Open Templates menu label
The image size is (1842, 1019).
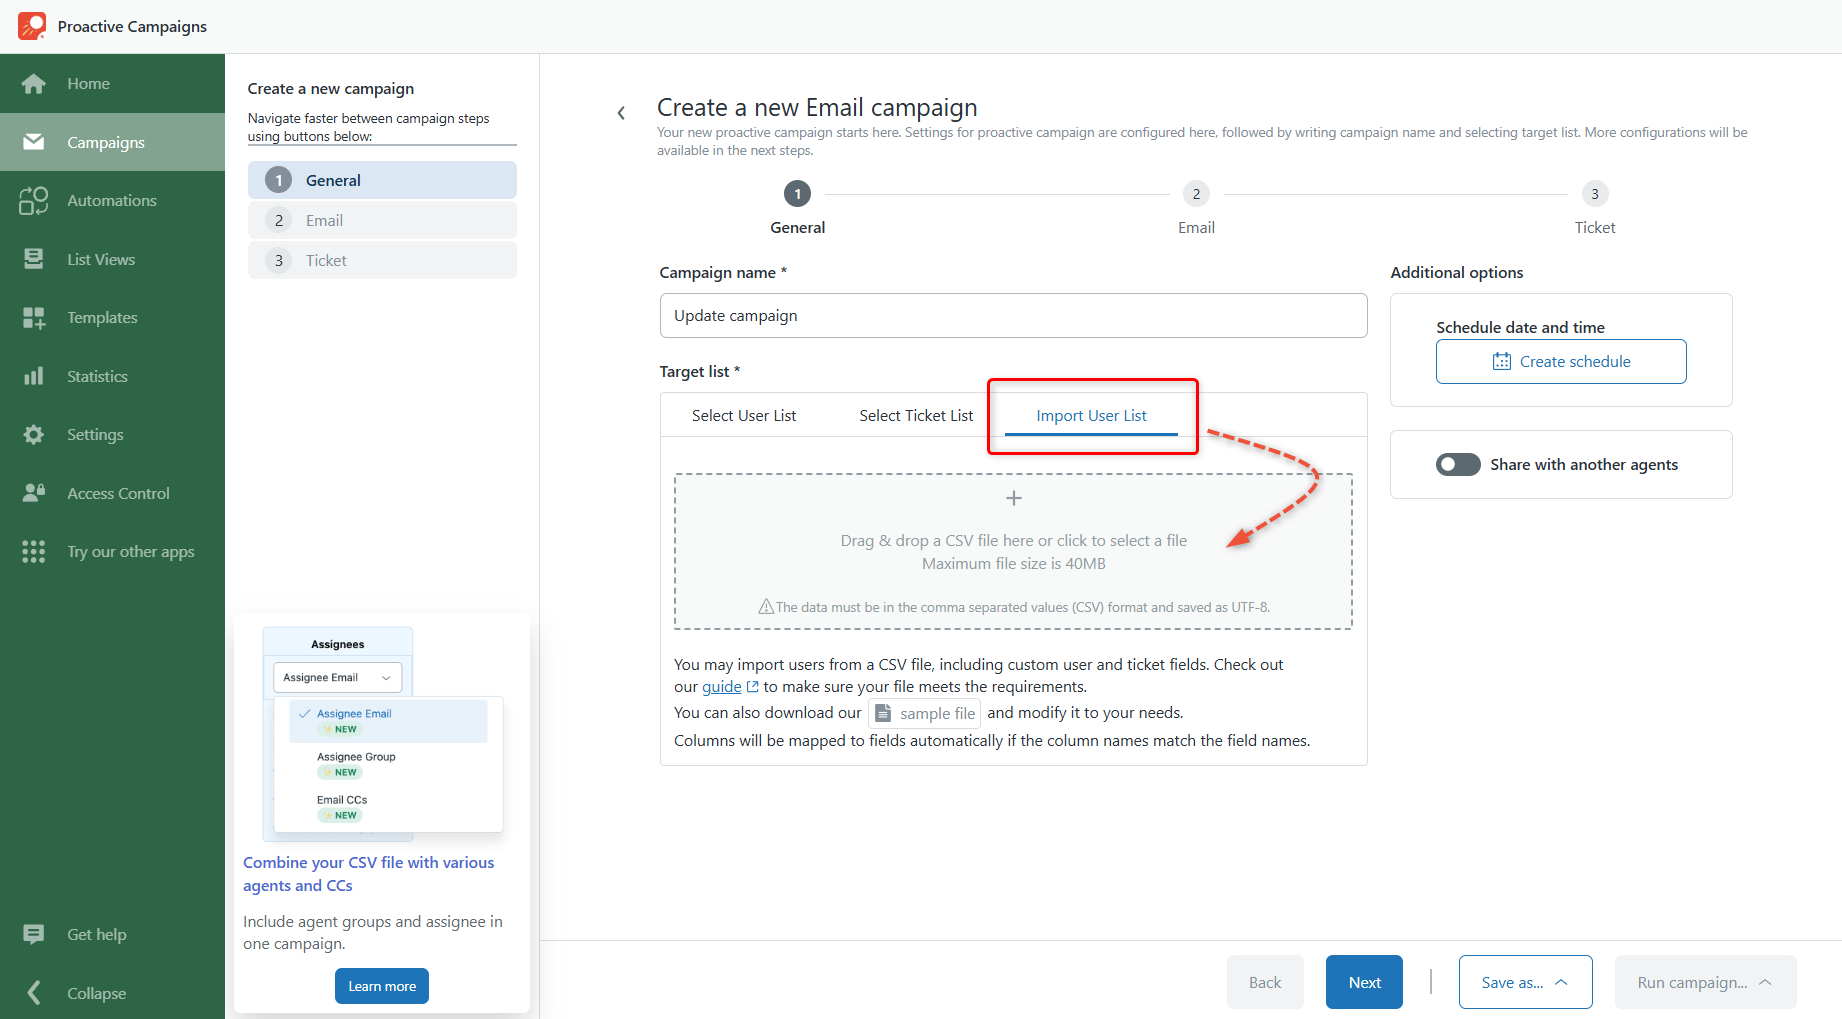coord(102,318)
